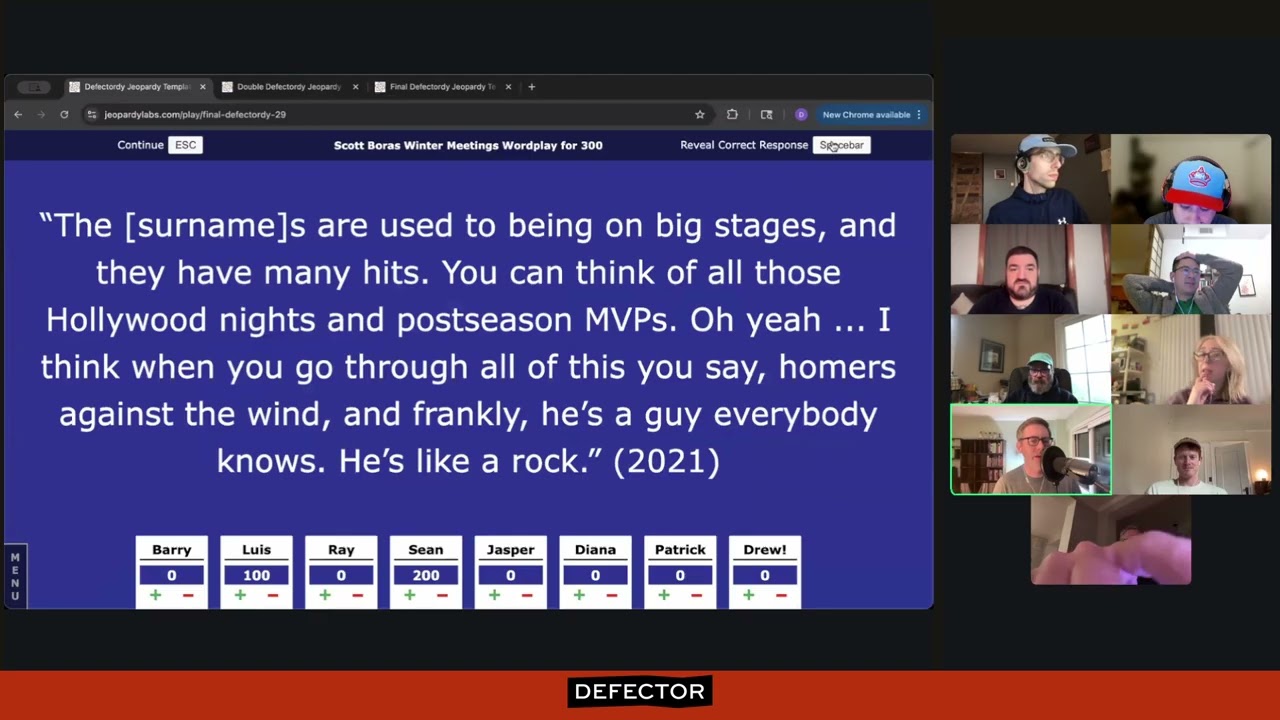This screenshot has width=1280, height=720.
Task: Click Reveal Correct Response label
Action: [x=744, y=145]
